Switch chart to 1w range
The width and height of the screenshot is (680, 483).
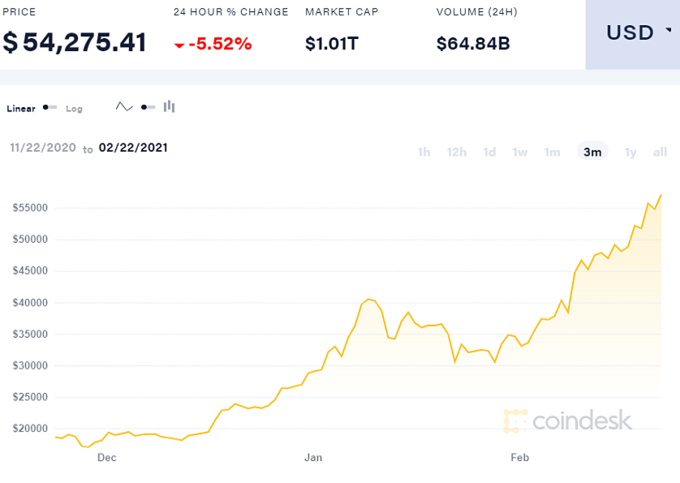[x=520, y=152]
